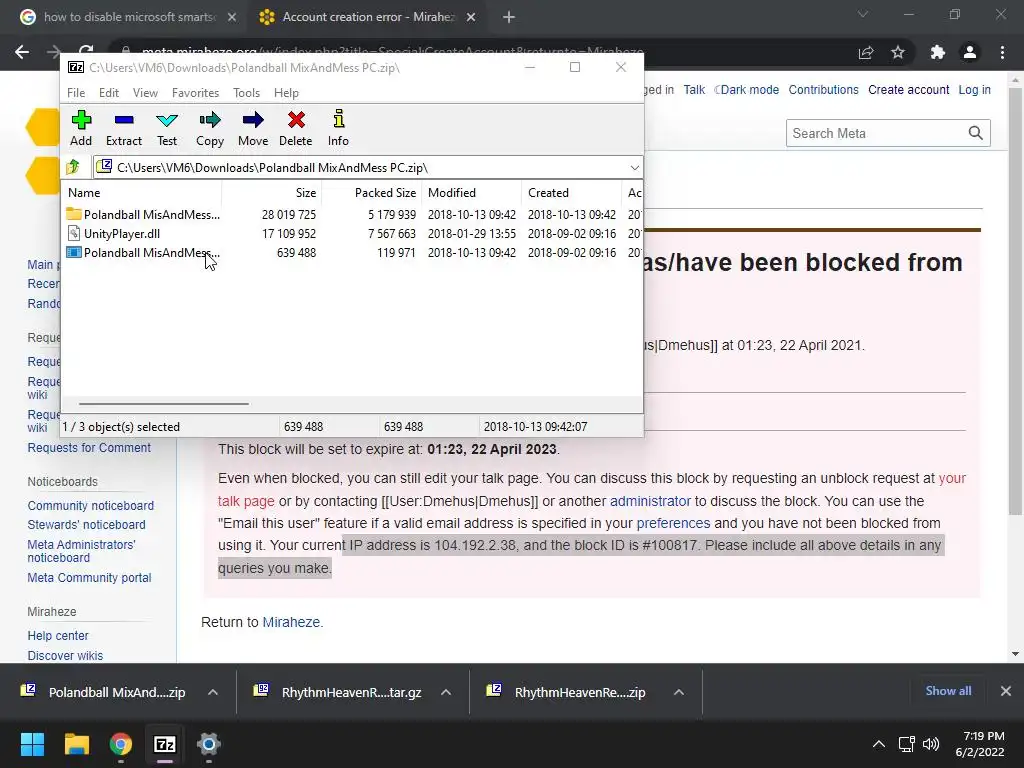Click the Create account link
This screenshot has width=1024, height=768.
click(908, 89)
